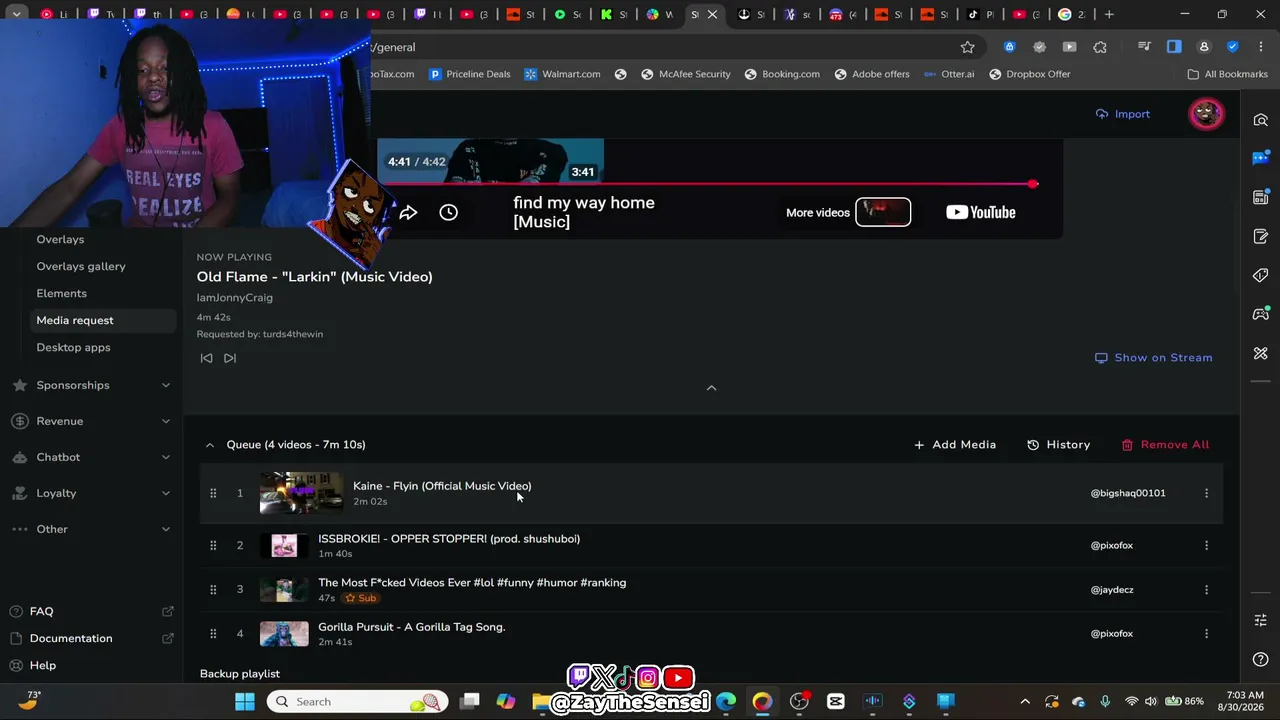Open Elements in the sidebar
The height and width of the screenshot is (720, 1280).
click(61, 293)
